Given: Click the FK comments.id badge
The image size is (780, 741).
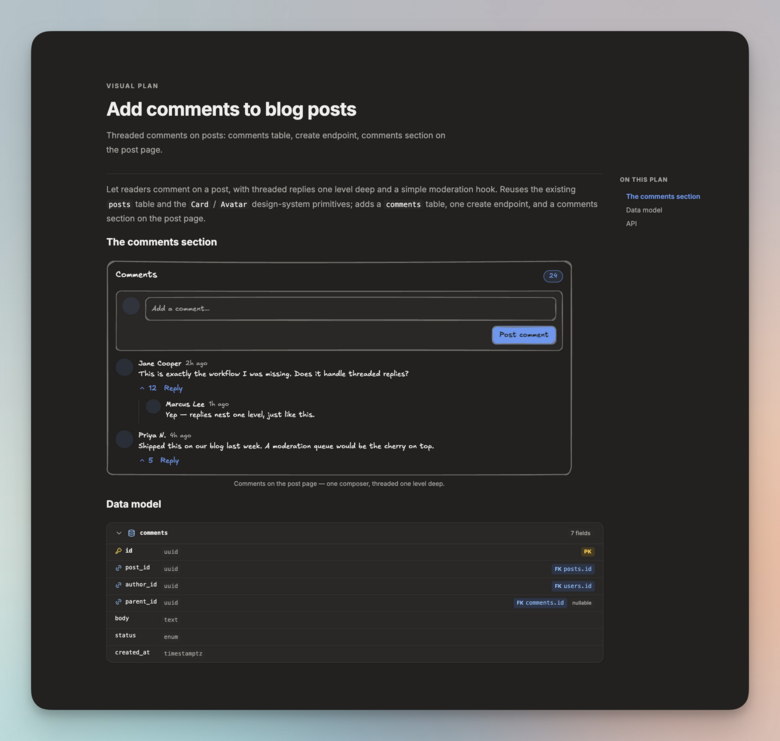Looking at the screenshot, I should [540, 603].
